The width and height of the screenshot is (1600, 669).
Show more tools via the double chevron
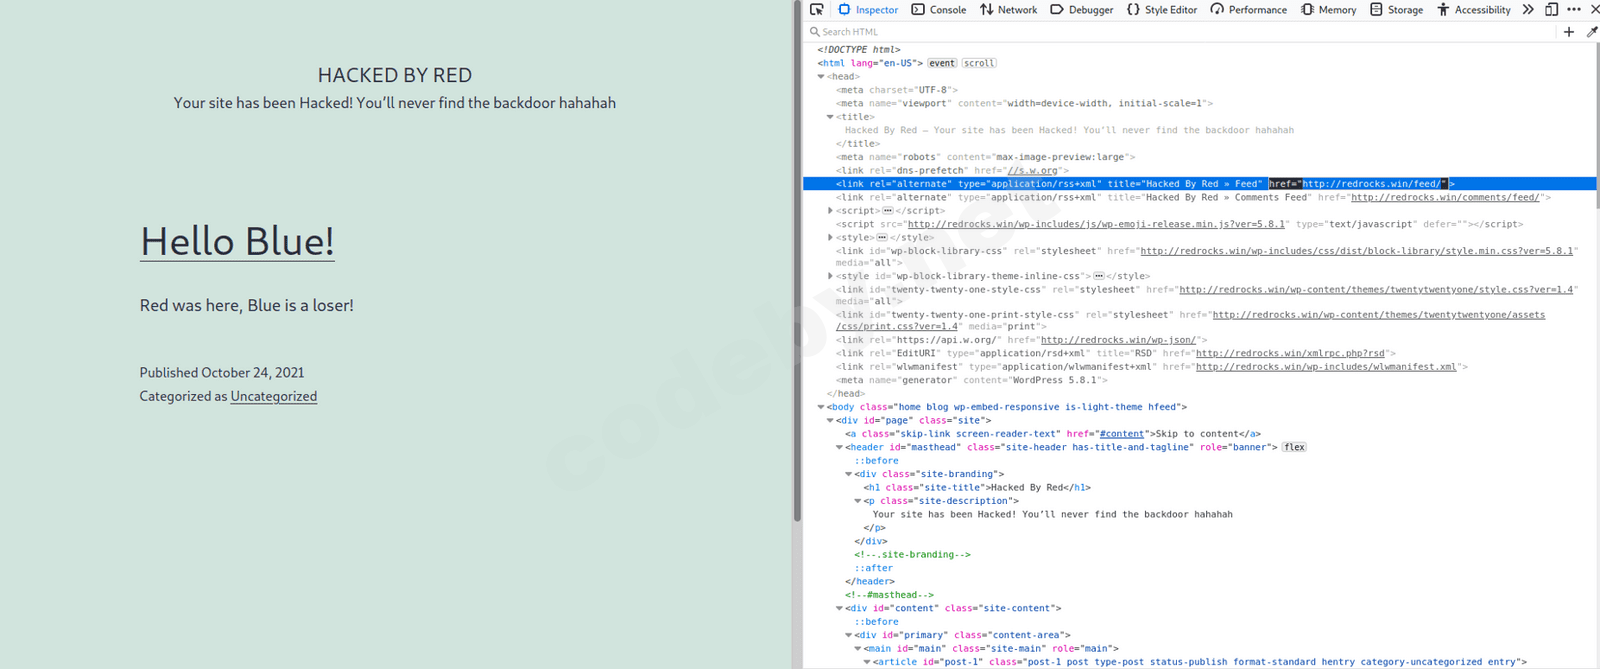pyautogui.click(x=1528, y=9)
